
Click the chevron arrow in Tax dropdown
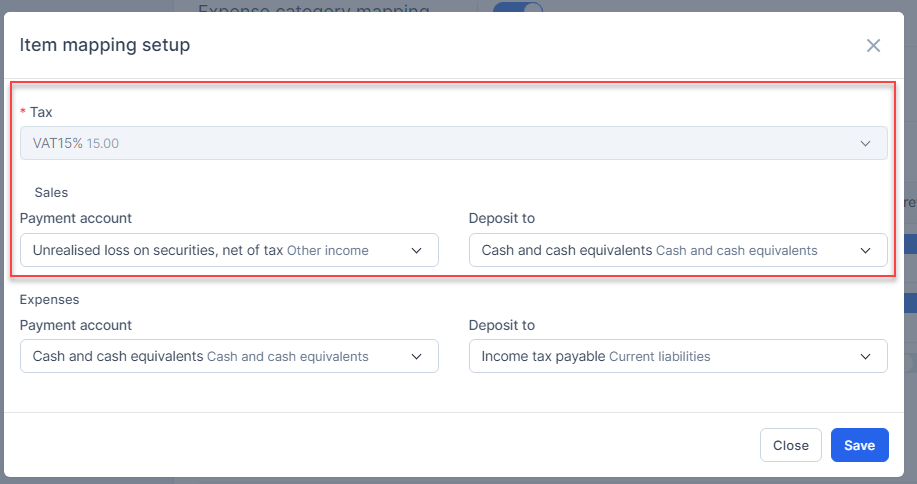coord(866,143)
